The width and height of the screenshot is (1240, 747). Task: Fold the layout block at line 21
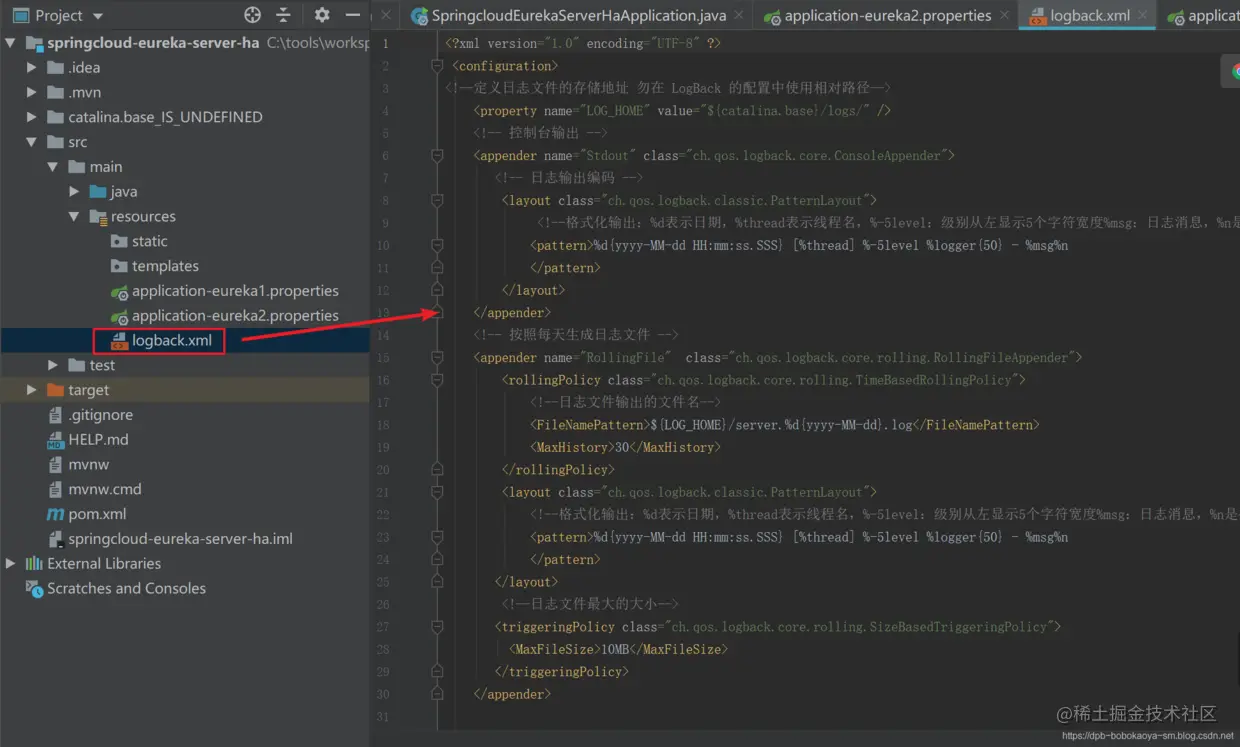pos(437,492)
